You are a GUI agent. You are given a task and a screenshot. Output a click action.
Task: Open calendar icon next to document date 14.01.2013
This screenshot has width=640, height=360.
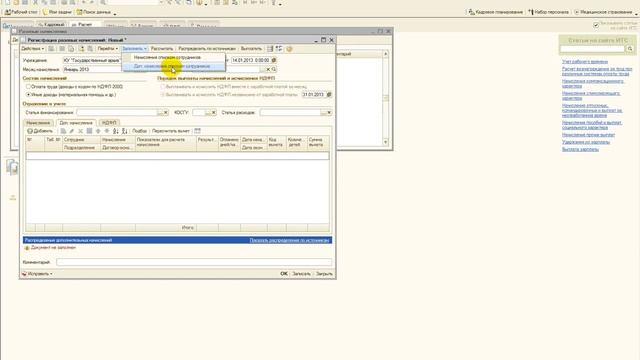click(274, 60)
